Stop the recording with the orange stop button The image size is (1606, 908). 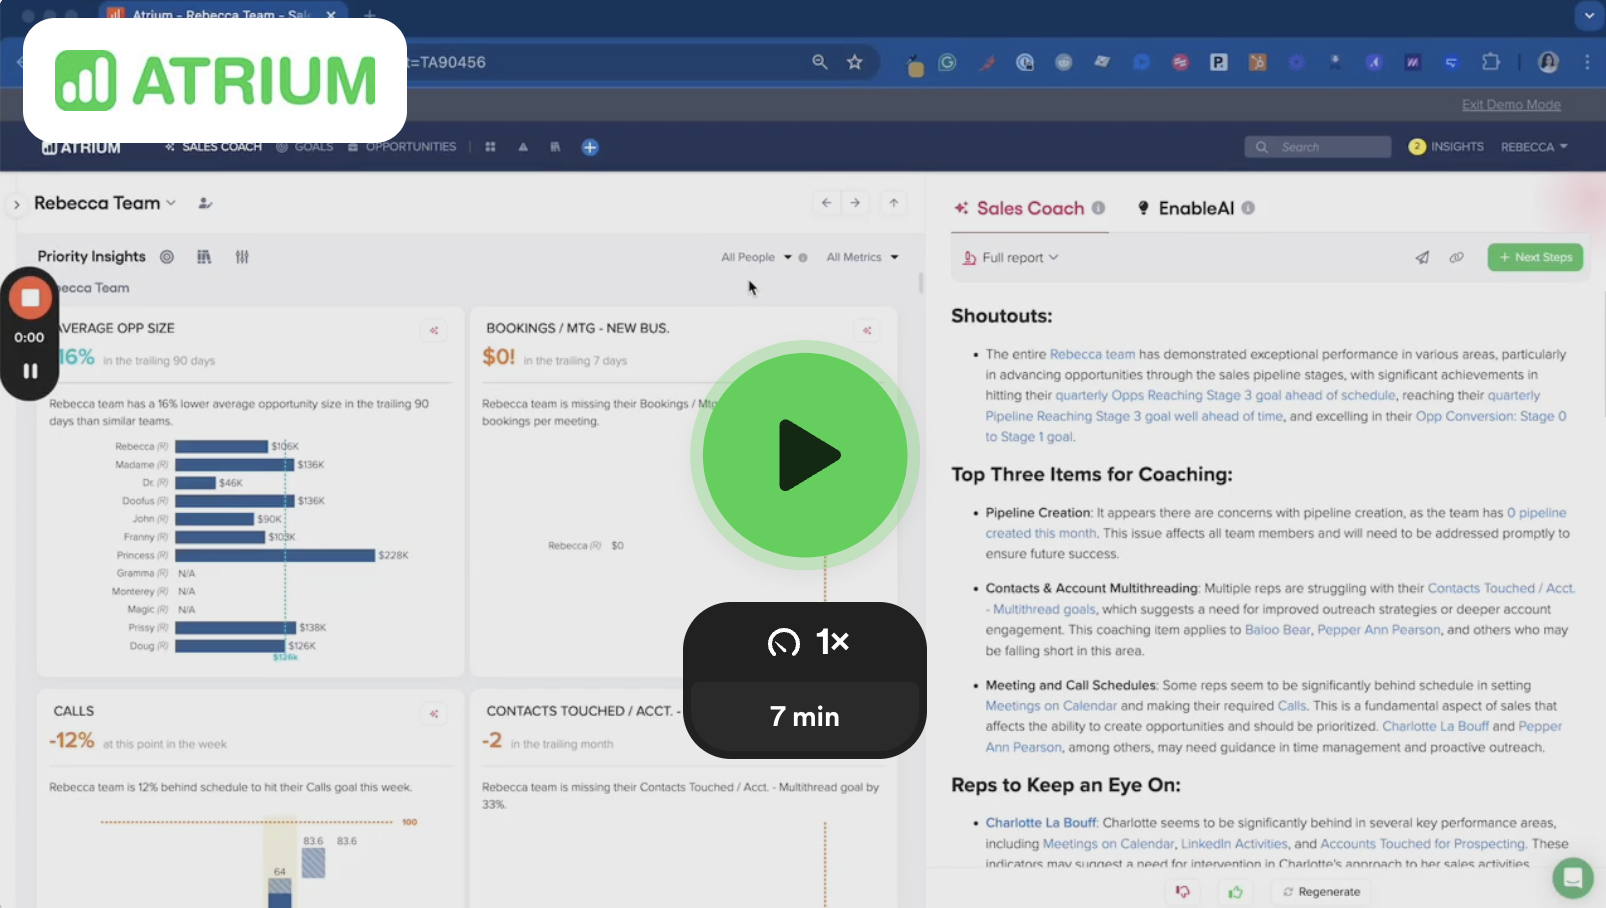(x=30, y=297)
